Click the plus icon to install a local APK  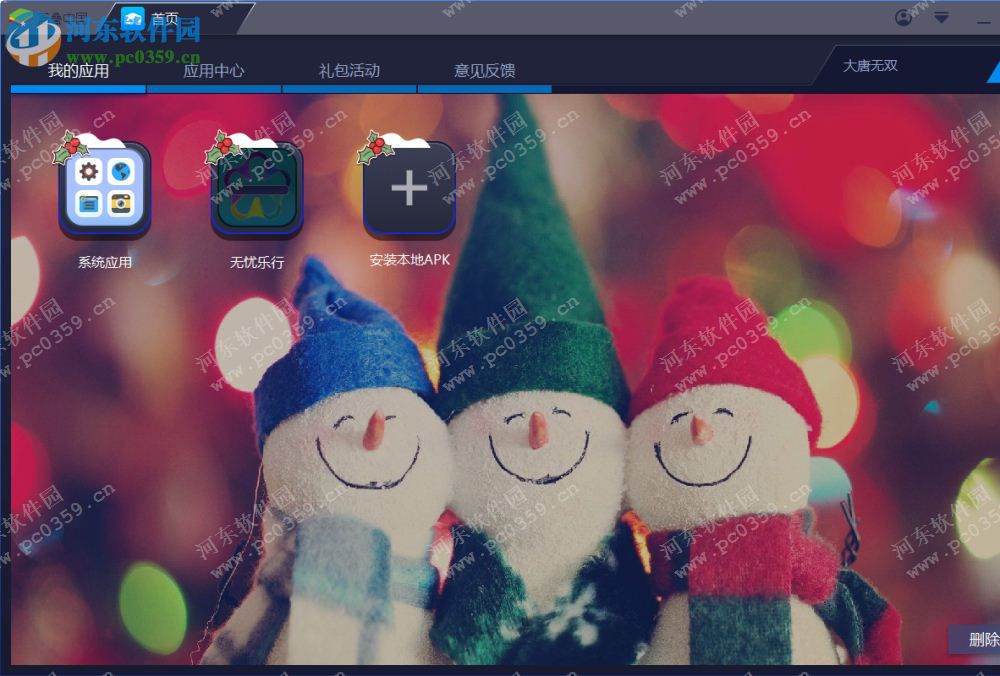coord(410,190)
